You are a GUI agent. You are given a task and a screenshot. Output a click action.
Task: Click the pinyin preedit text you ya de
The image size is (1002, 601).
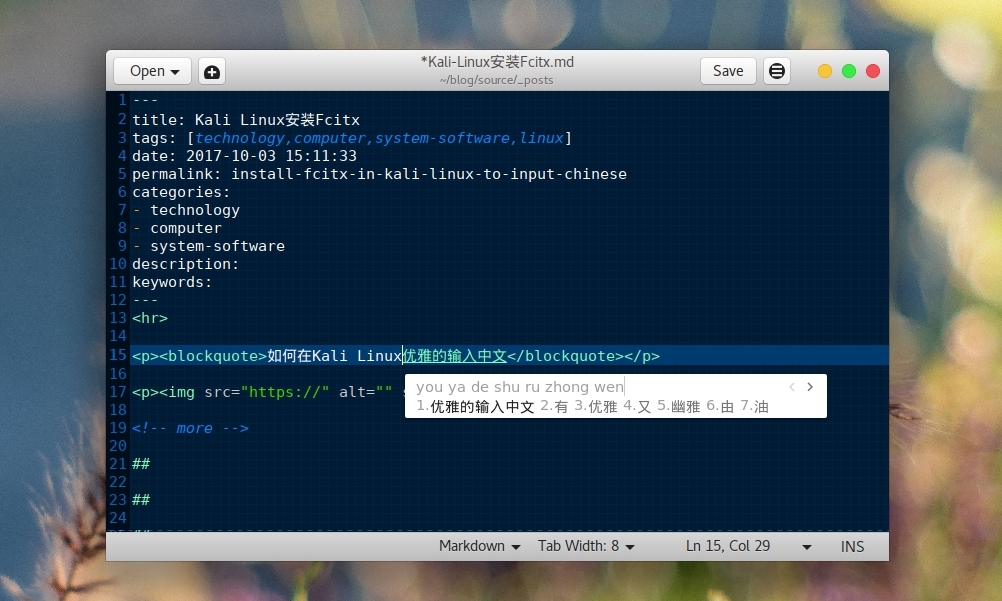coord(450,387)
